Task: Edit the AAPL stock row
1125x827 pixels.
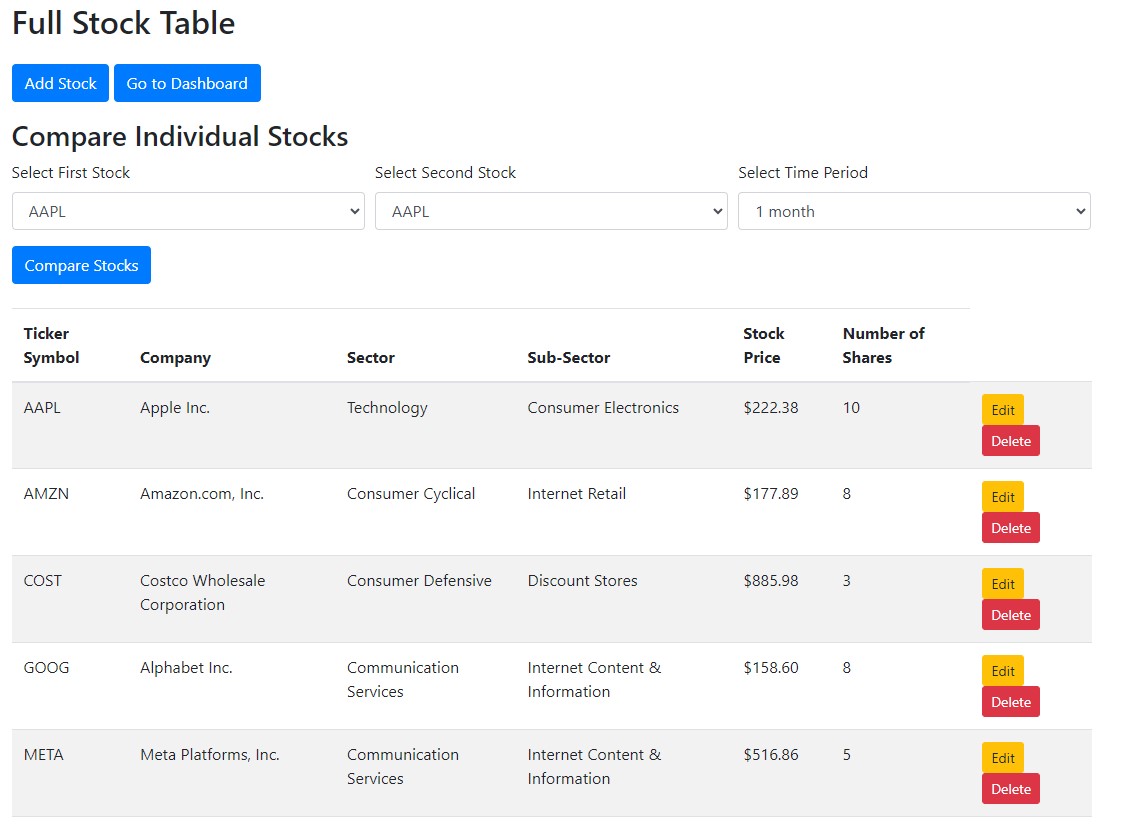Action: click(x=1002, y=410)
